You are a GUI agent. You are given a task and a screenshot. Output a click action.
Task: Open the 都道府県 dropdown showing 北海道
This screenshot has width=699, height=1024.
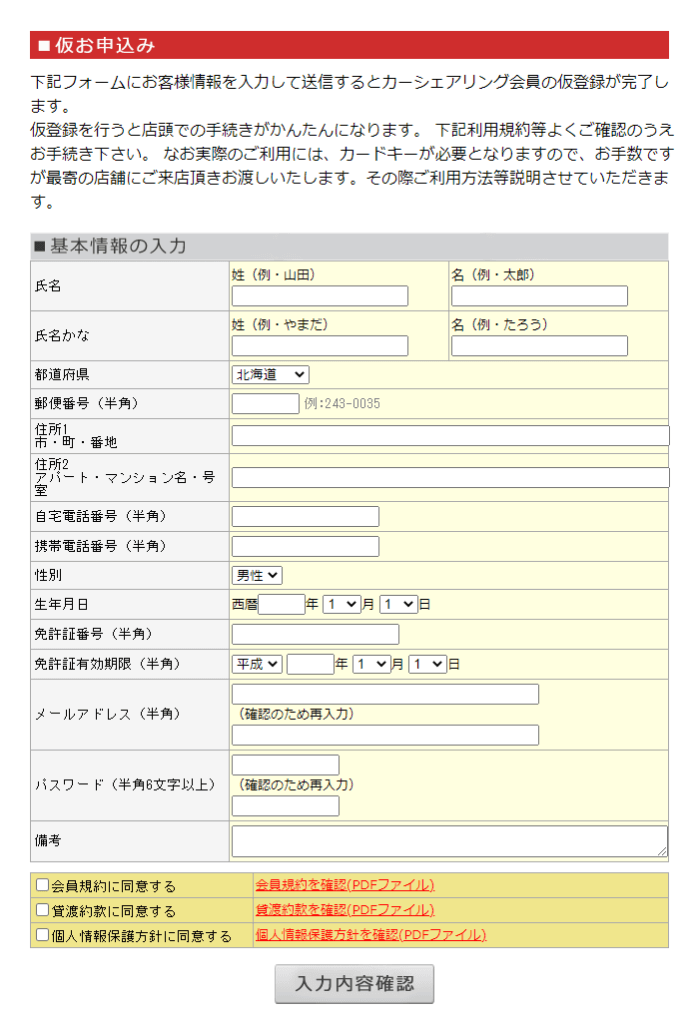(270, 374)
